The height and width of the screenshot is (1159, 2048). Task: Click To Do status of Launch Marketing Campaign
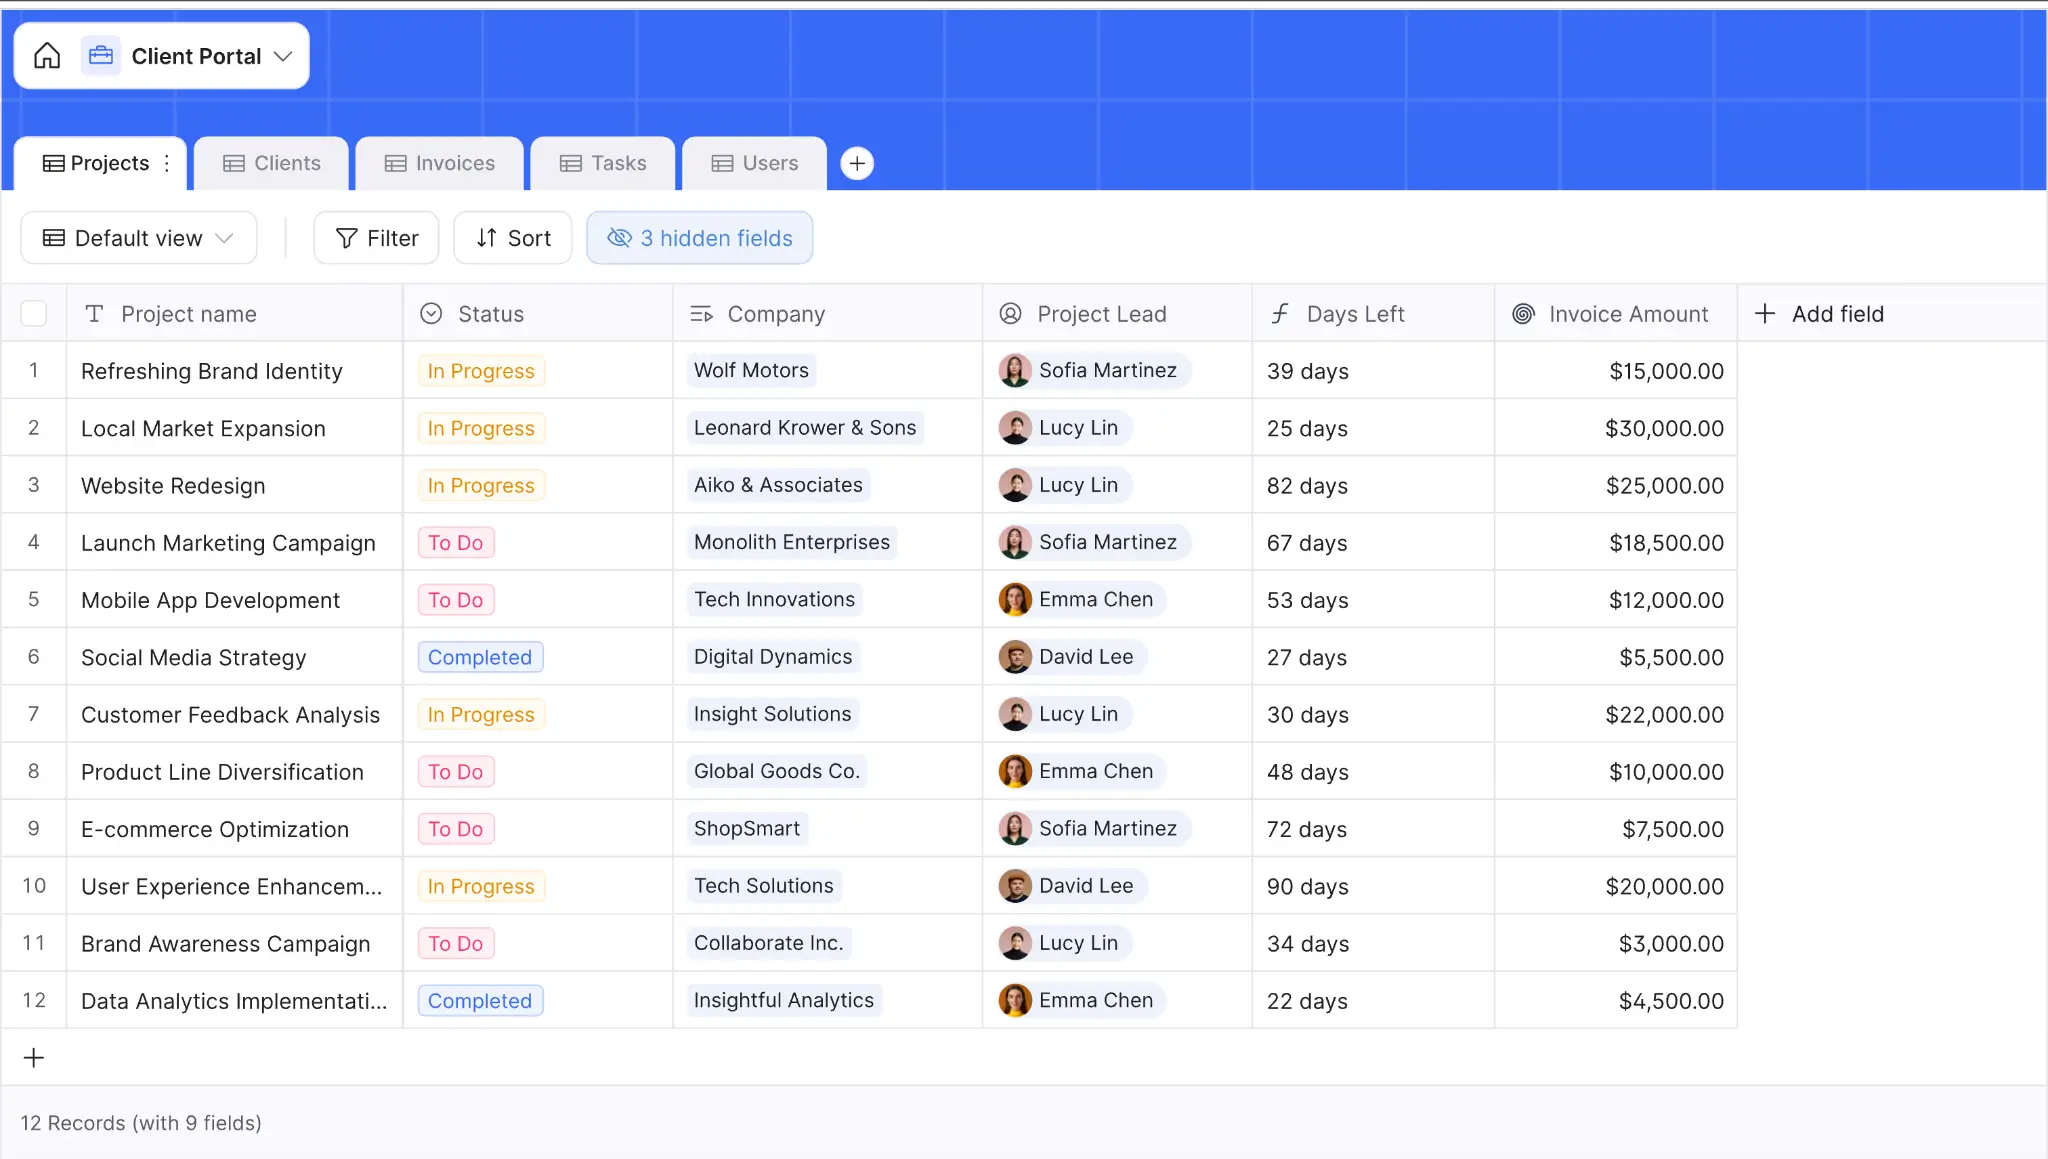[x=456, y=543]
